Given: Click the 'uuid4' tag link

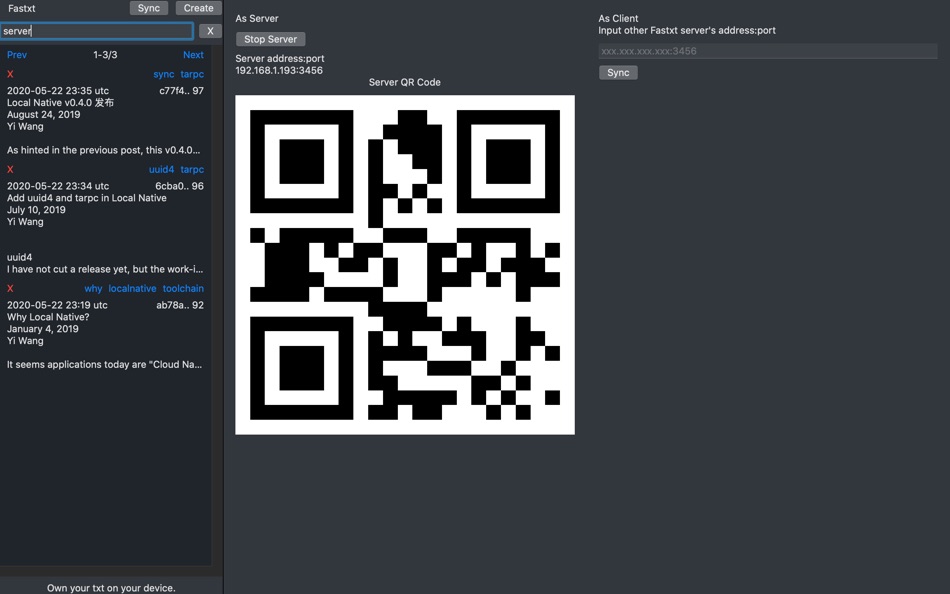Looking at the screenshot, I should click(x=161, y=169).
